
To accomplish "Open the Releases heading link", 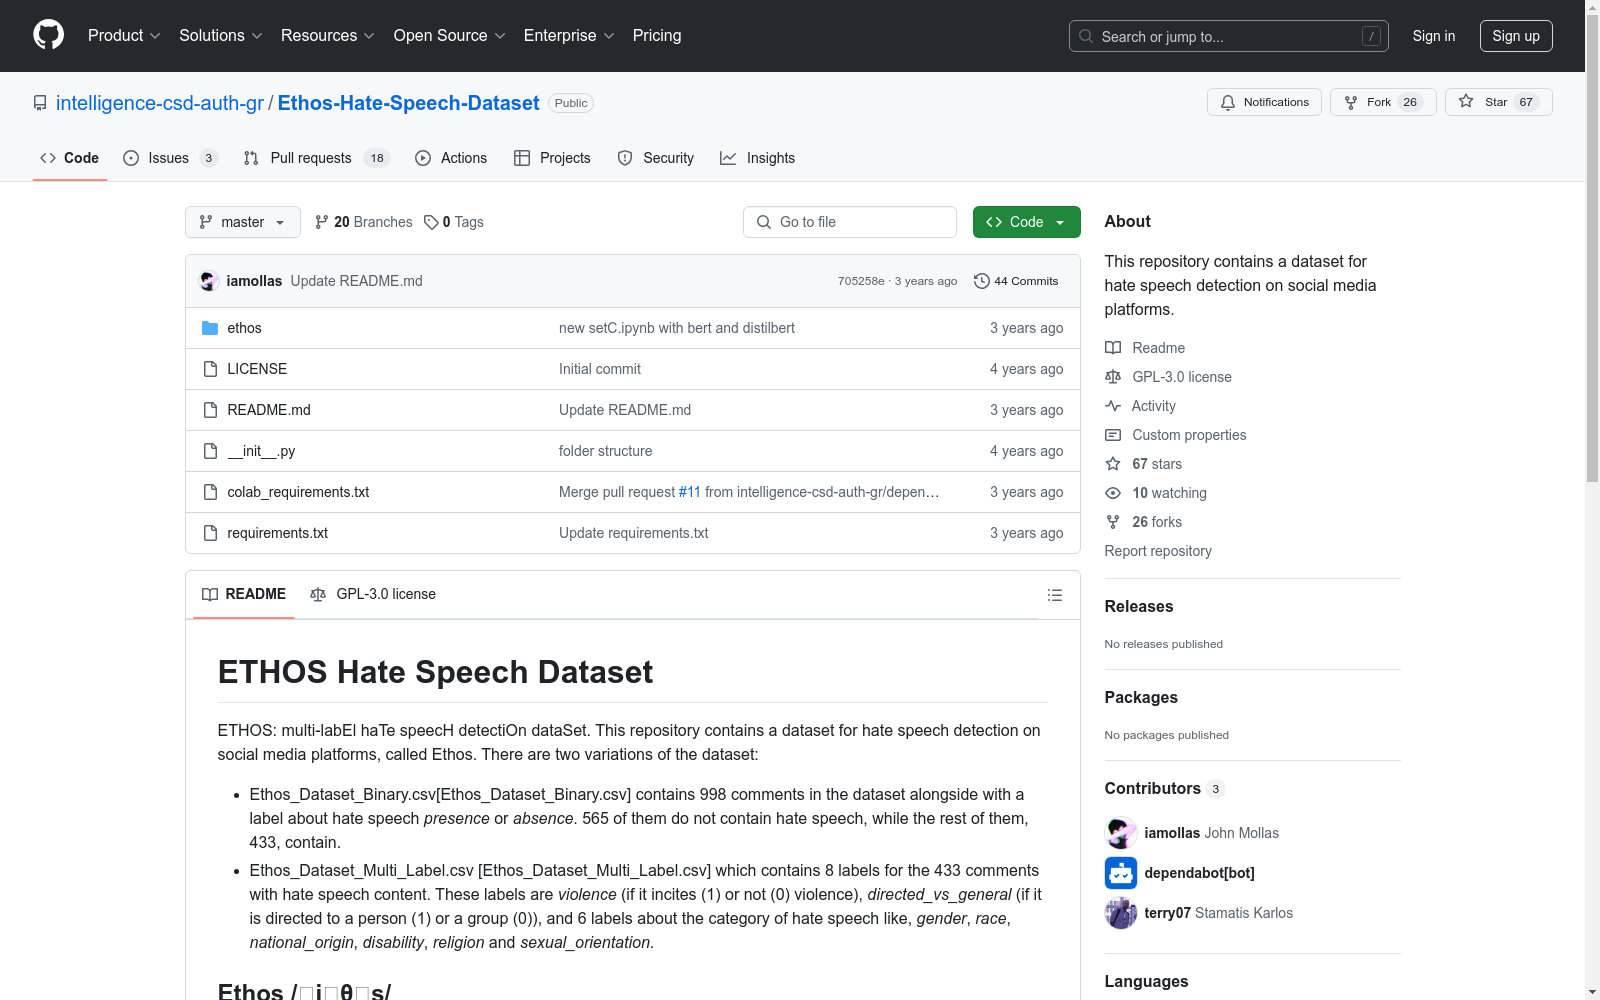I will (1139, 606).
